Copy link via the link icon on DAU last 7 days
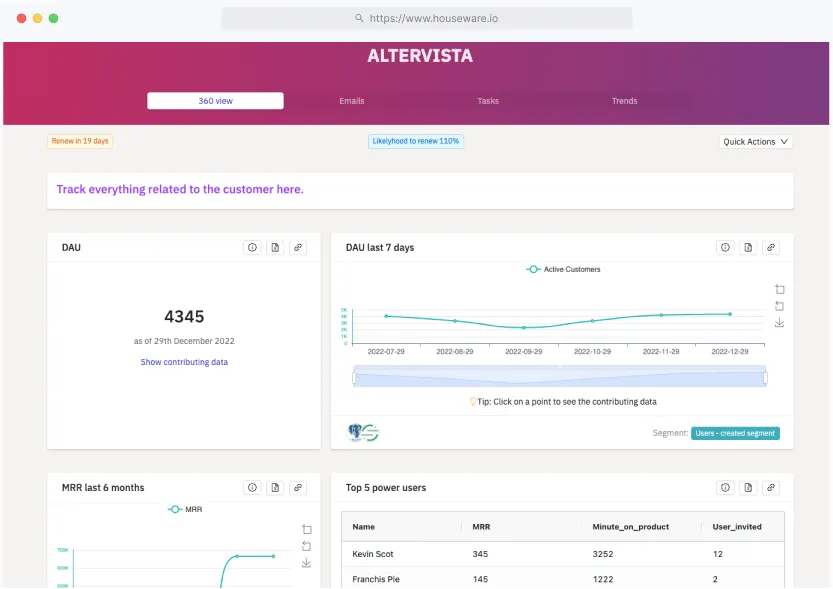Viewport: 833px width, 589px height. pyautogui.click(x=771, y=247)
